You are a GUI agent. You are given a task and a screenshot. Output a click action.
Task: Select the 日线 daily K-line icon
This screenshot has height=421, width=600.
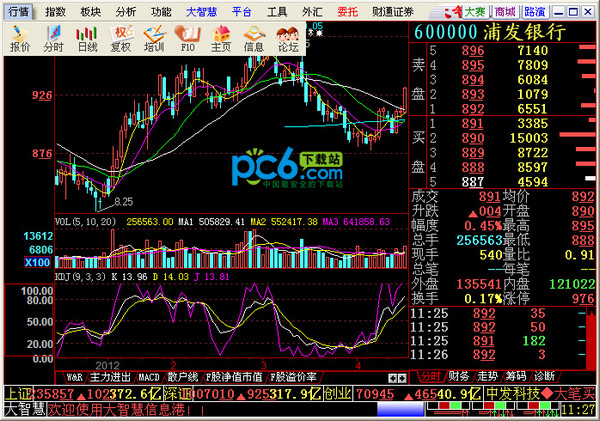tap(87, 37)
